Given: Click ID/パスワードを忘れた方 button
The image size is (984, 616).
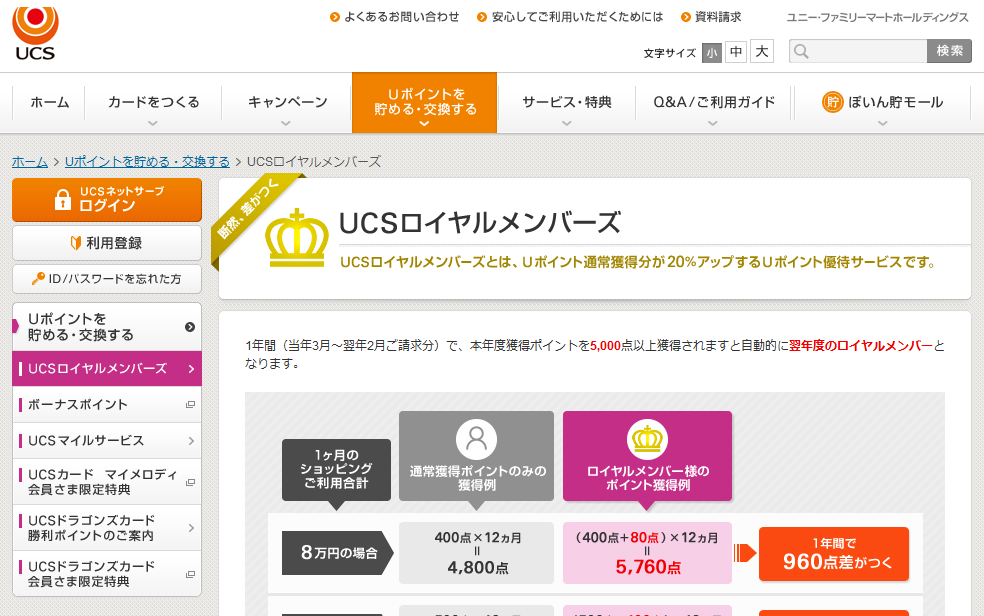Looking at the screenshot, I should 107,279.
